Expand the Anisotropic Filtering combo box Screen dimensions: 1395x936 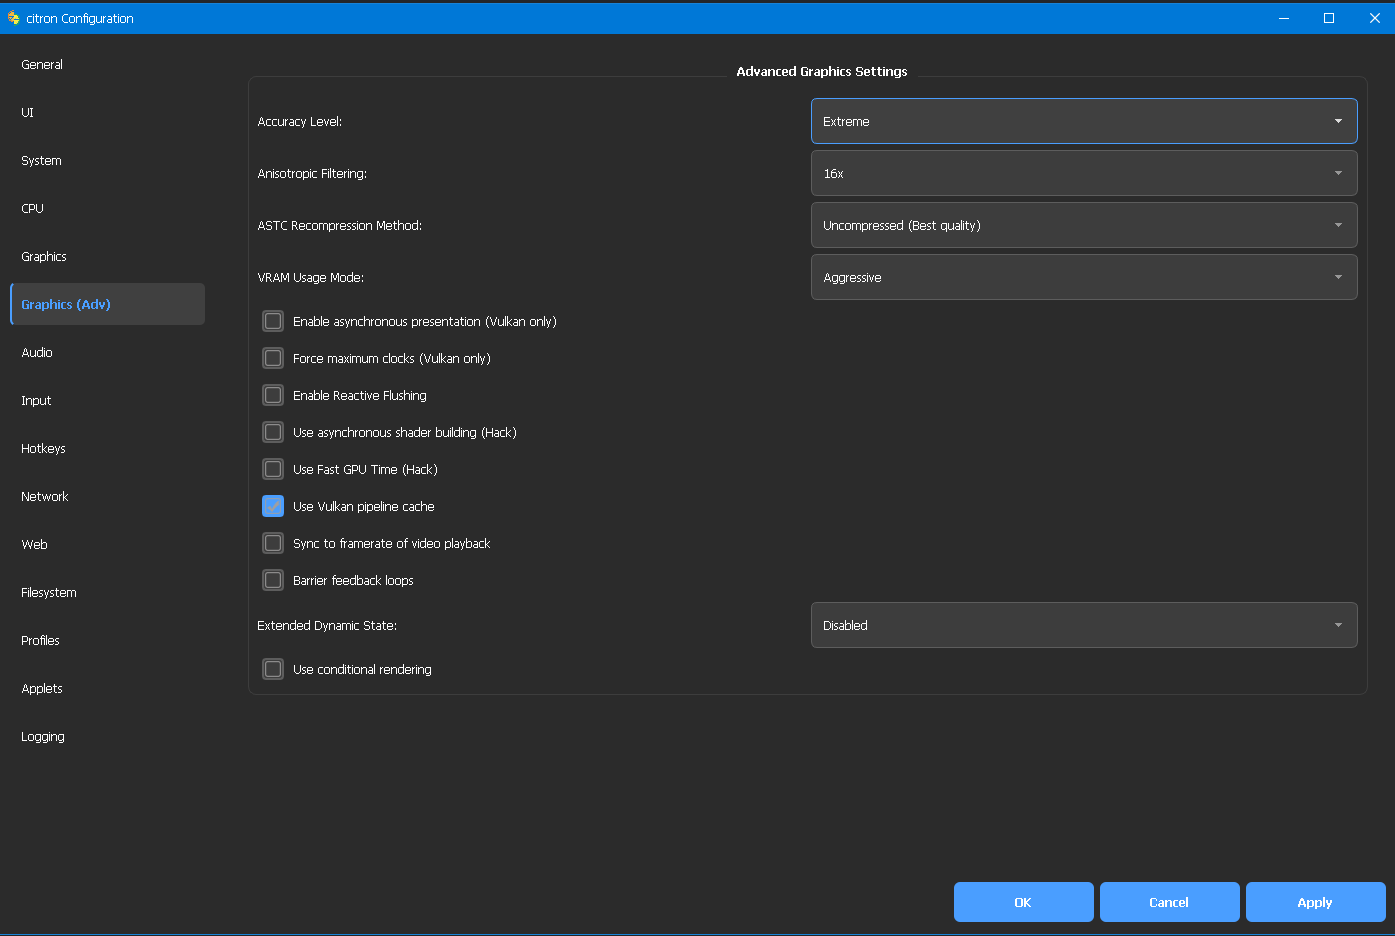click(x=1083, y=173)
